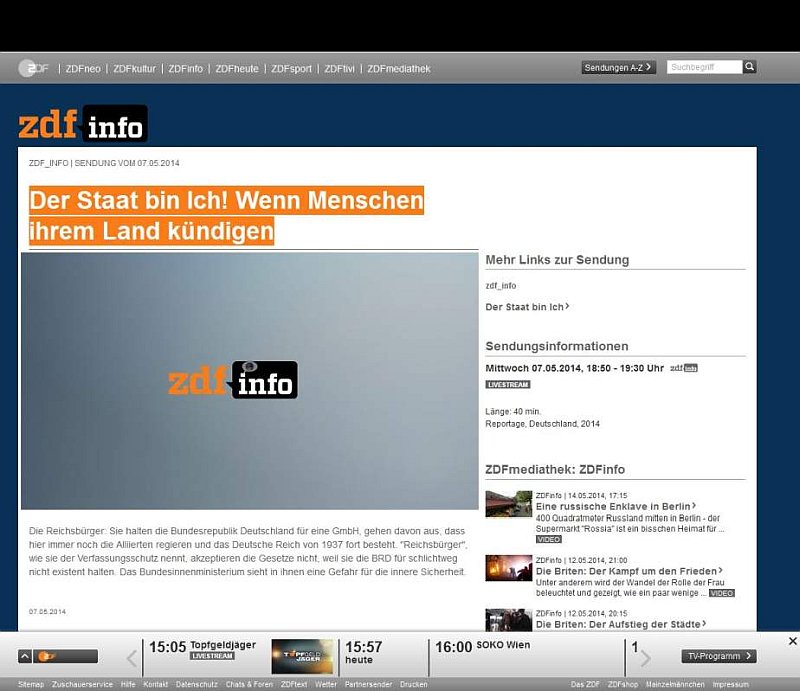800x691 pixels.
Task: Click the zdf info logo header
Action: [83, 125]
